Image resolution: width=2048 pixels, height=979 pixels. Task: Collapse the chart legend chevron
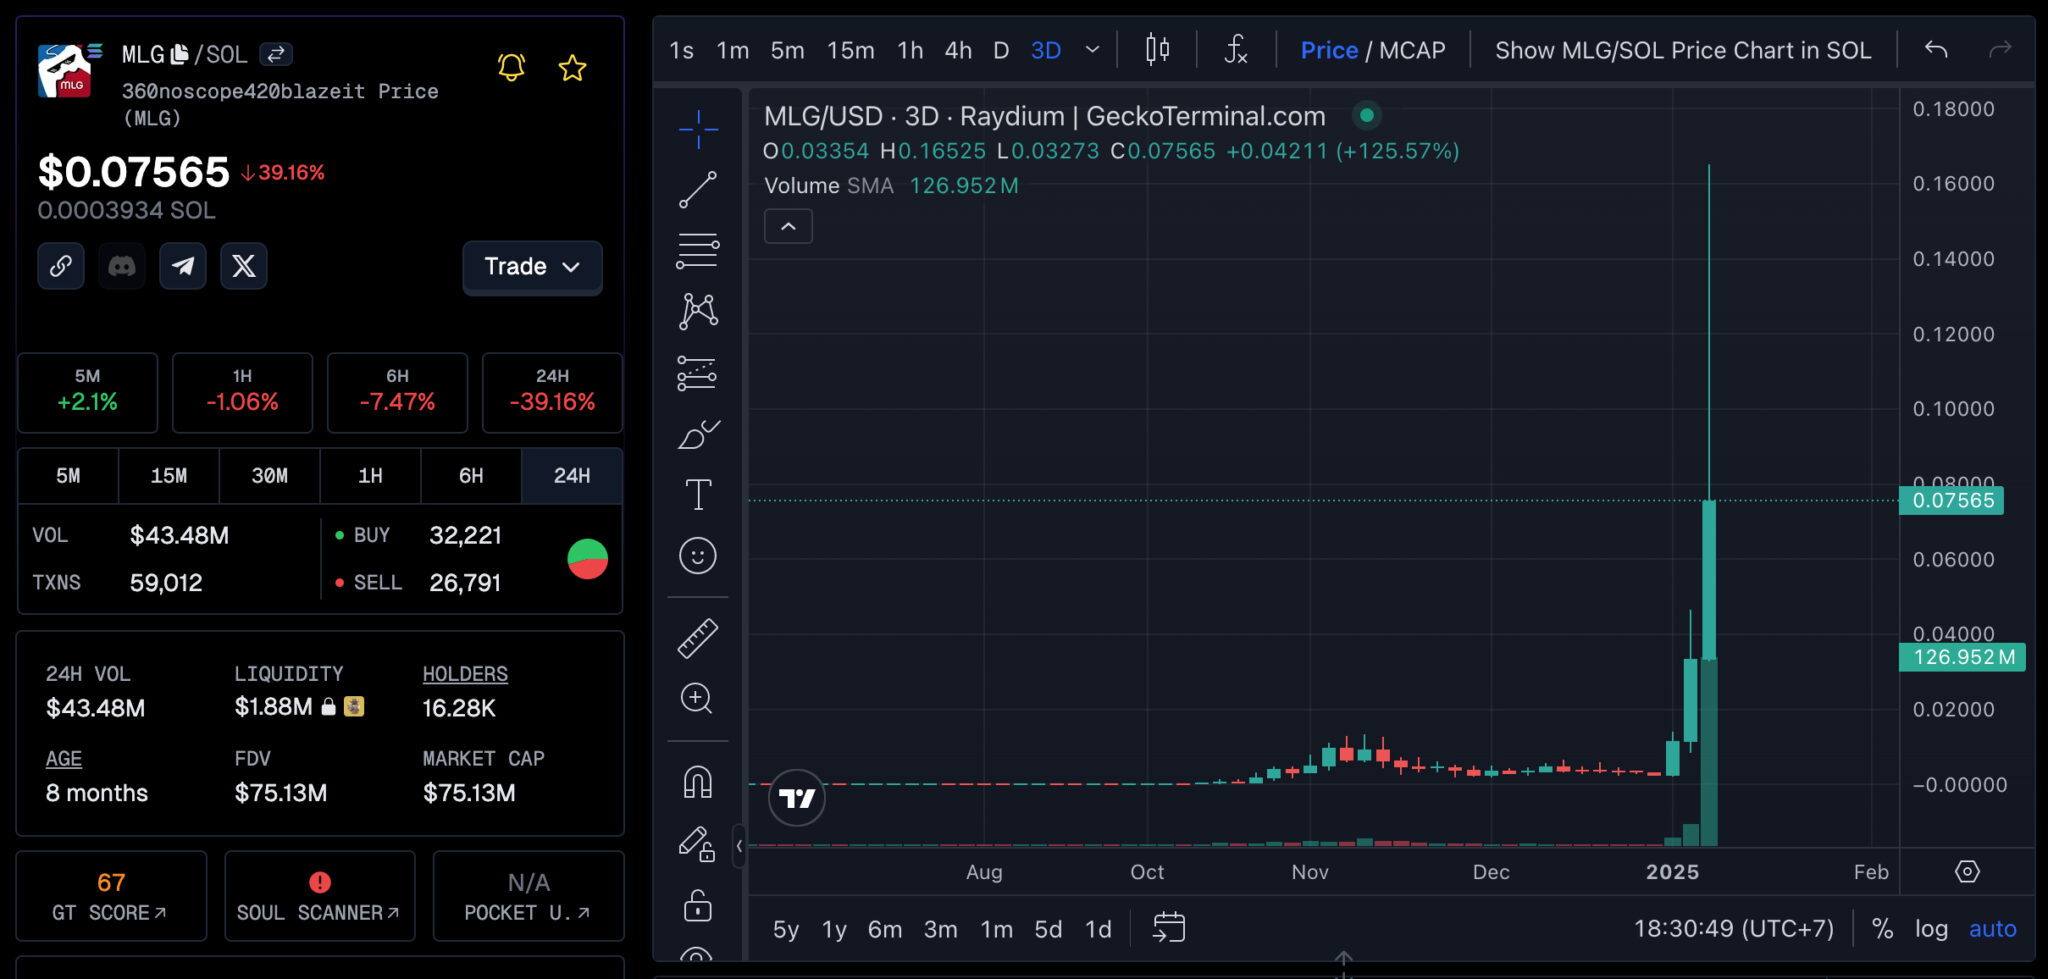pos(788,227)
